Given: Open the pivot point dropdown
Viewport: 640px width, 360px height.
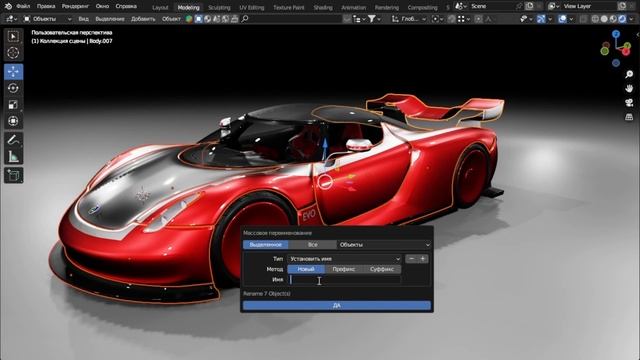Looking at the screenshot, I should pyautogui.click(x=439, y=19).
